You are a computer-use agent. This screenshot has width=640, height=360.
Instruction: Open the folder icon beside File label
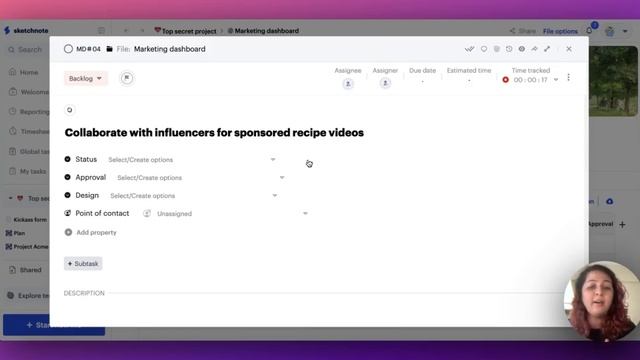coord(109,49)
